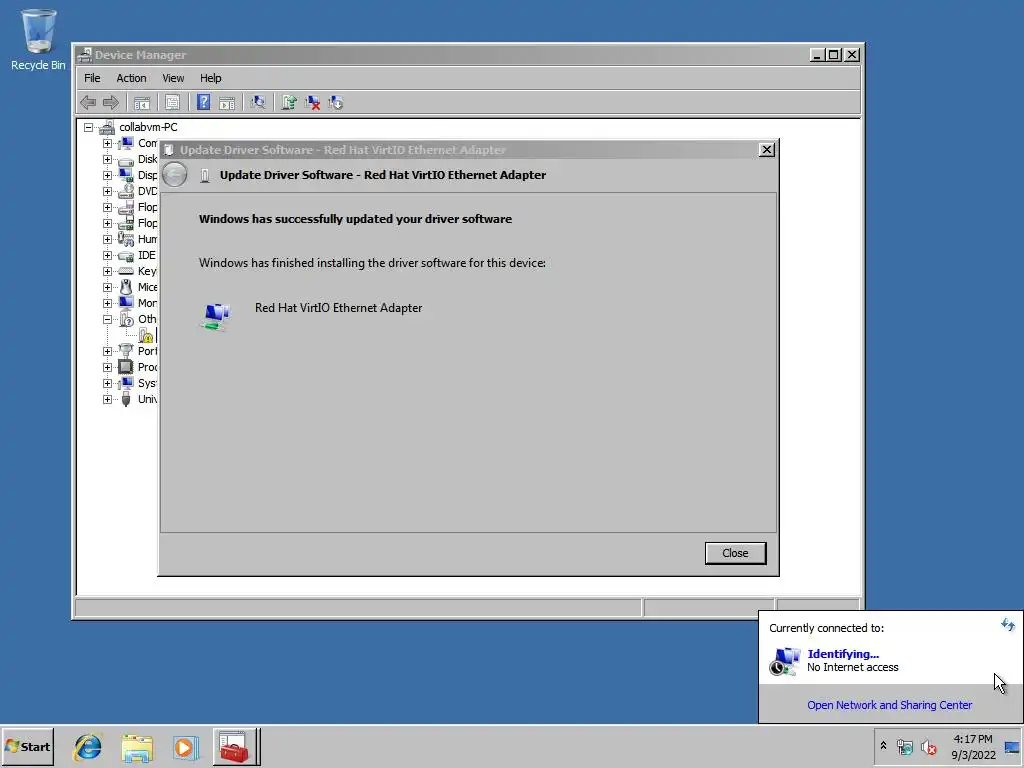
Task: Click the Start button
Action: click(x=27, y=746)
